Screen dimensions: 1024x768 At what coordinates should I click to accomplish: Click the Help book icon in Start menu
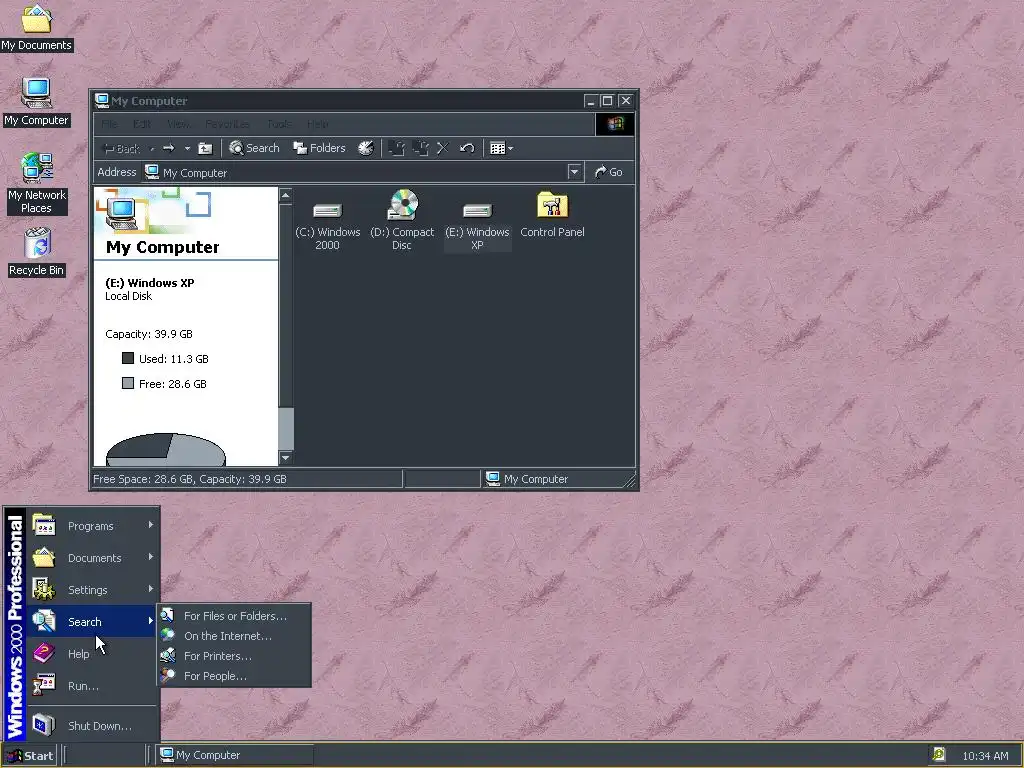[44, 653]
